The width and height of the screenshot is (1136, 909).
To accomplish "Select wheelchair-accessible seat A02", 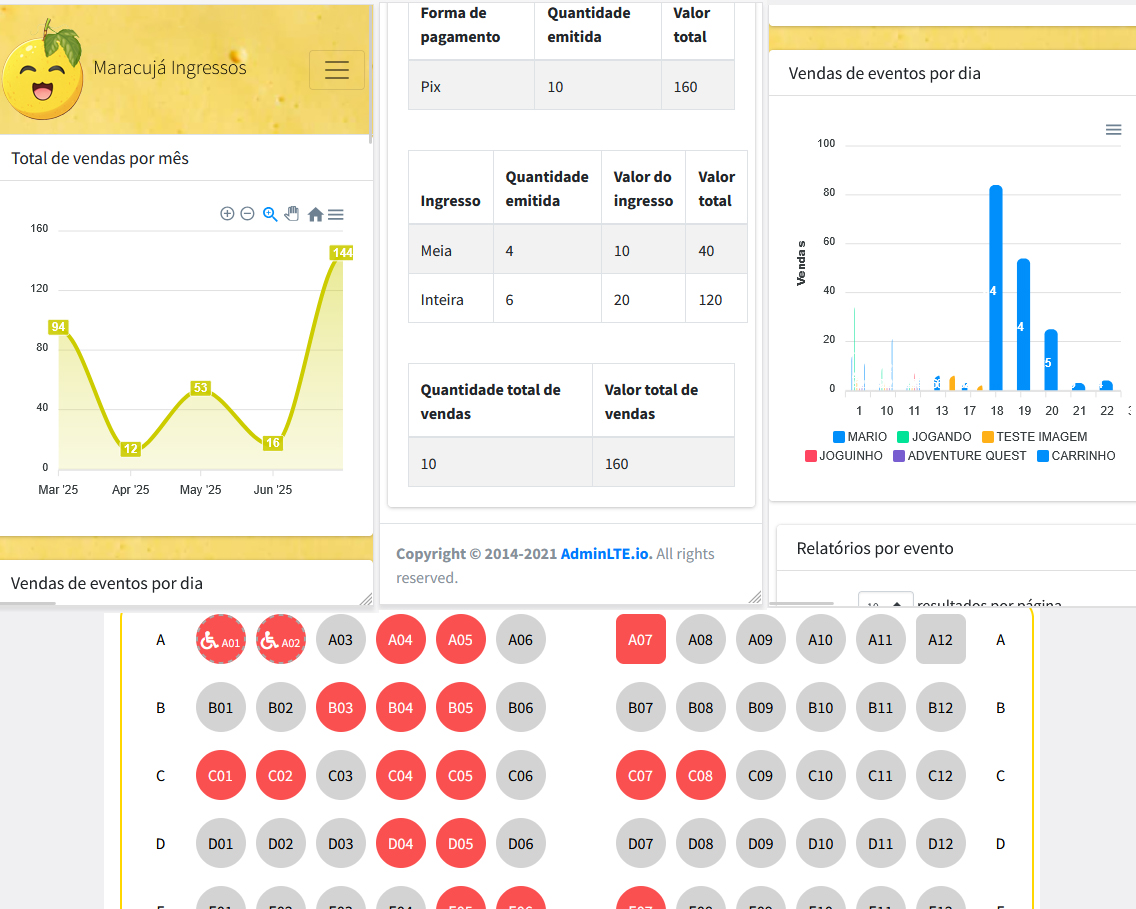I will point(281,640).
